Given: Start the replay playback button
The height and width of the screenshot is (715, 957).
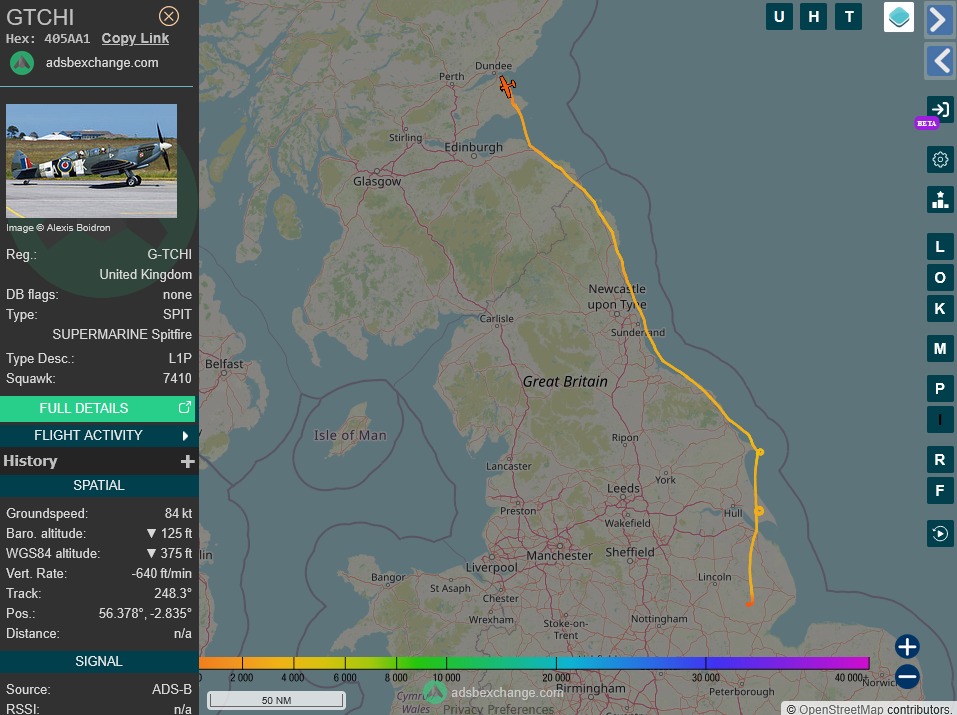Looking at the screenshot, I should 940,533.
